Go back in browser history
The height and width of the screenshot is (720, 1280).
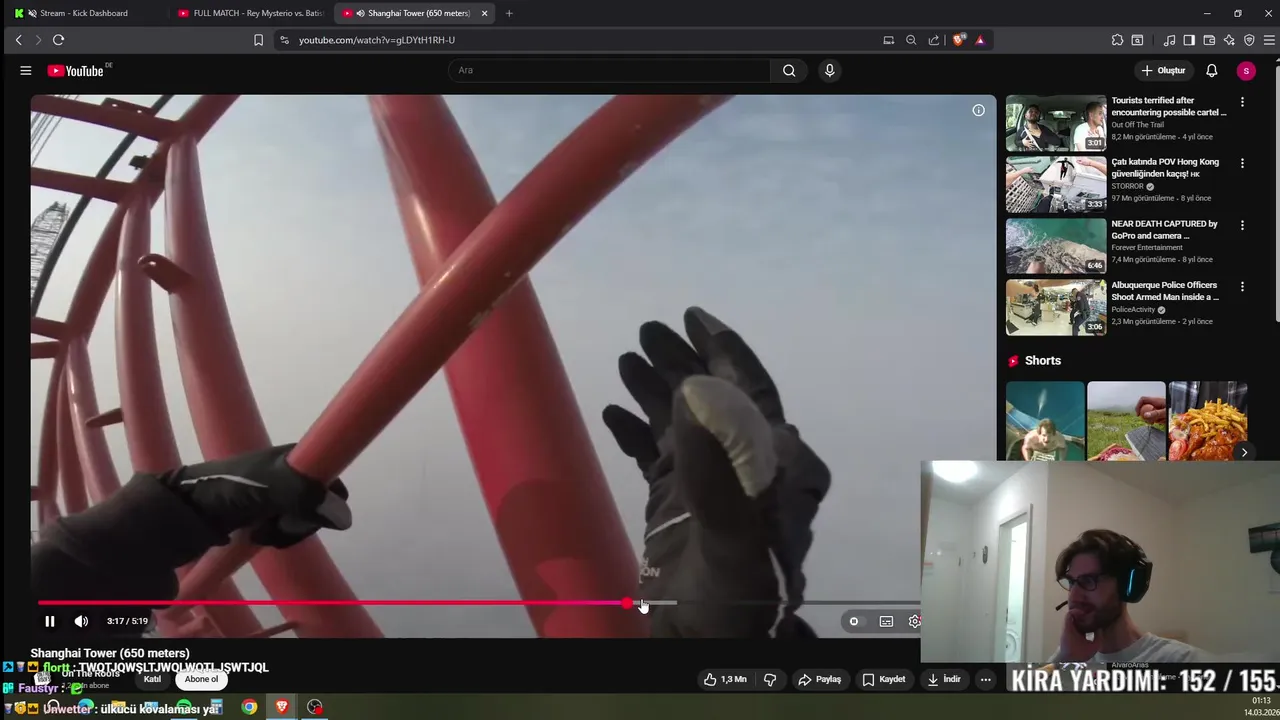(18, 40)
